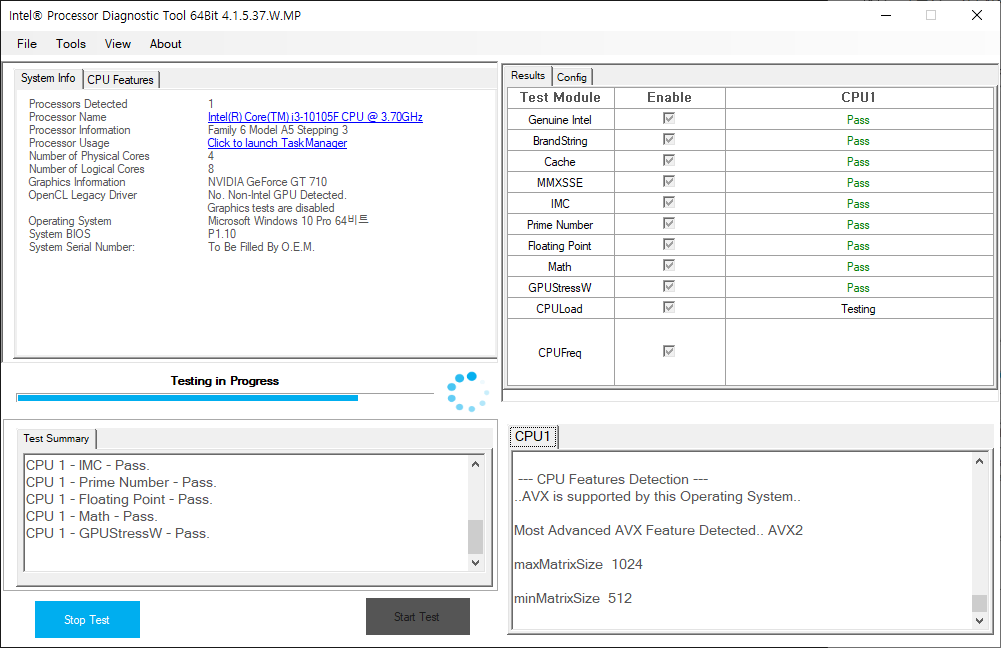Click the Test Summary scrollbar thumb
The height and width of the screenshot is (648, 1001).
(x=475, y=537)
